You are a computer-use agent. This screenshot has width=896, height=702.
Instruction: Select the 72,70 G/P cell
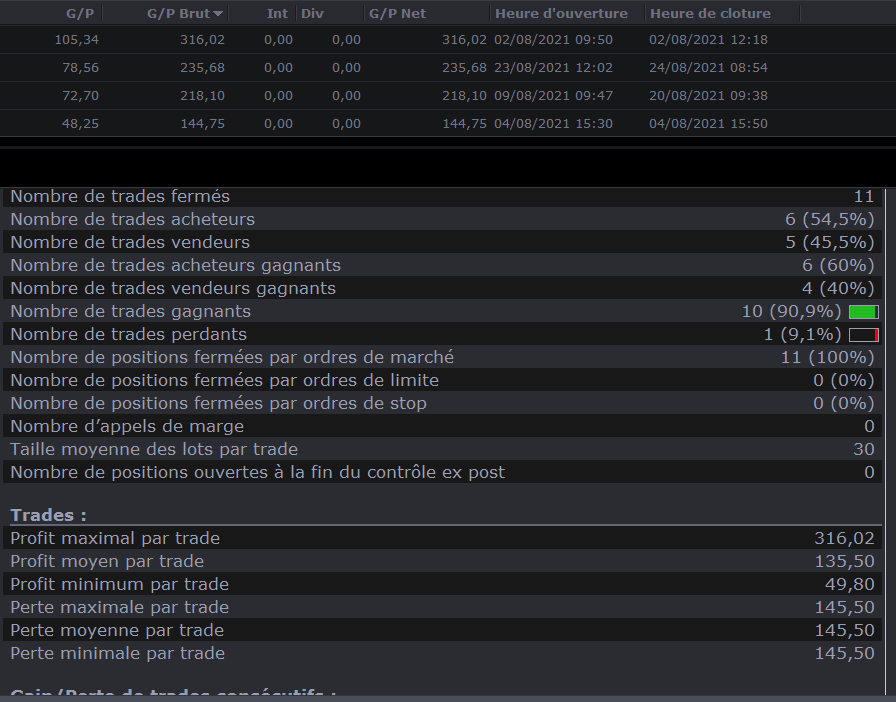pyautogui.click(x=81, y=95)
